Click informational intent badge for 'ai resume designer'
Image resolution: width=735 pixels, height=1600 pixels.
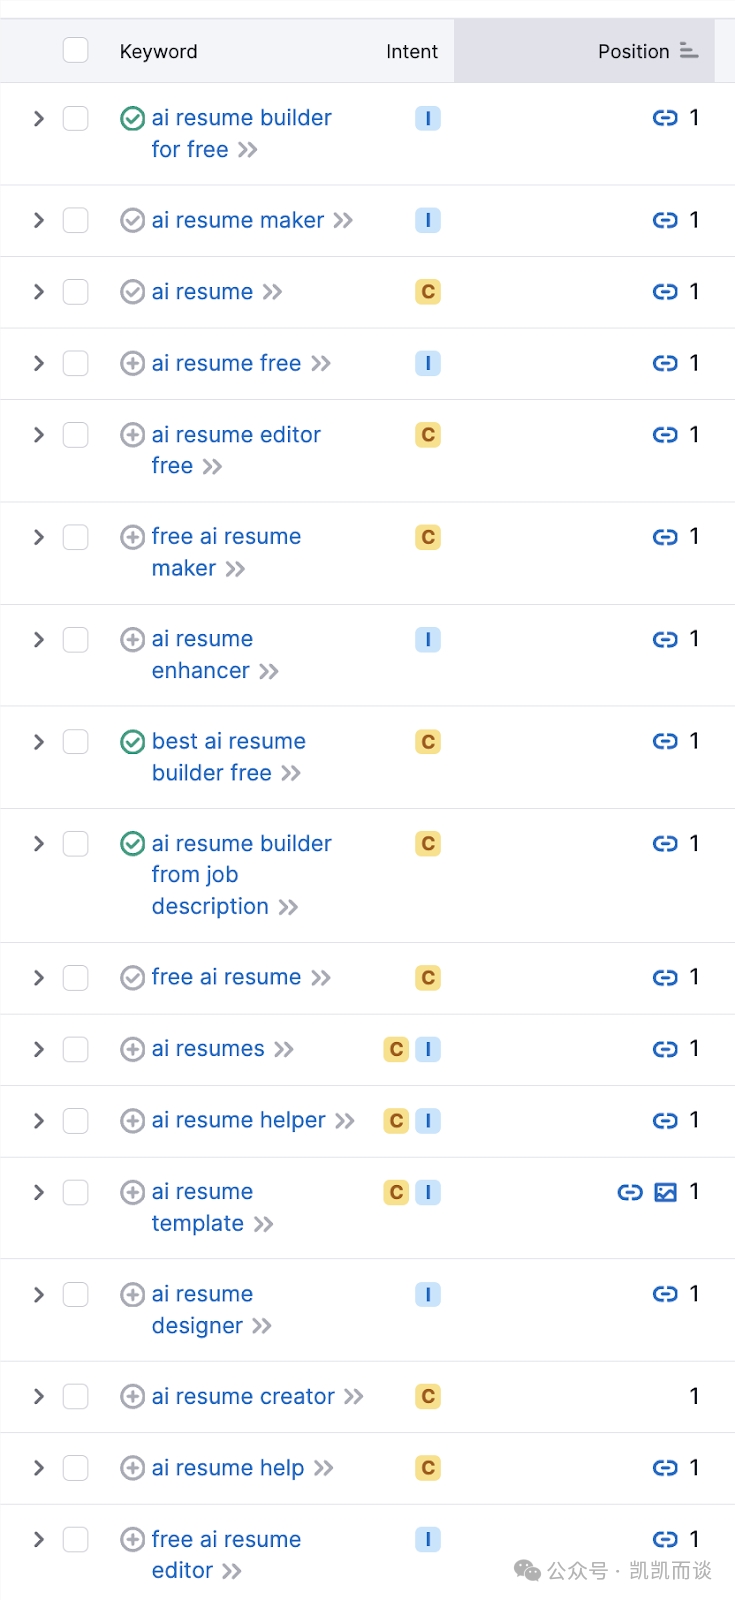pos(428,1294)
